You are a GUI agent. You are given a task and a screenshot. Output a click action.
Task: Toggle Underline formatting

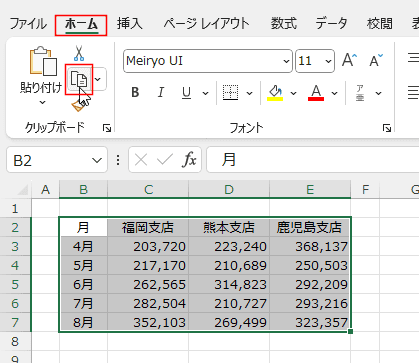coord(186,92)
